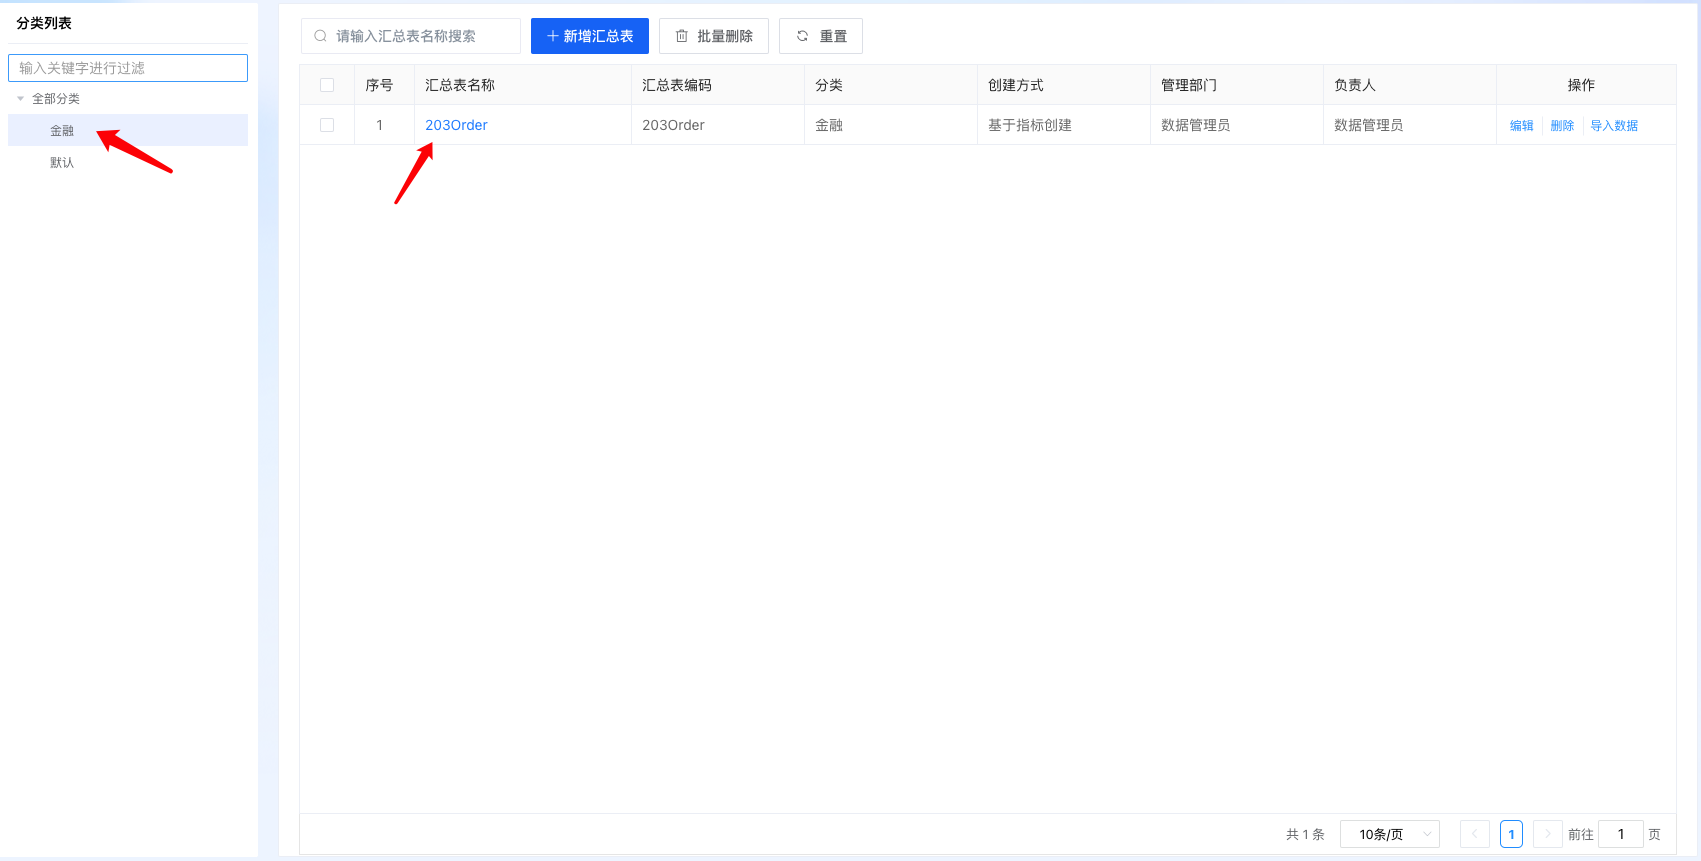The width and height of the screenshot is (1701, 861).
Task: Click the 前往 page number input
Action: [x=1621, y=834]
